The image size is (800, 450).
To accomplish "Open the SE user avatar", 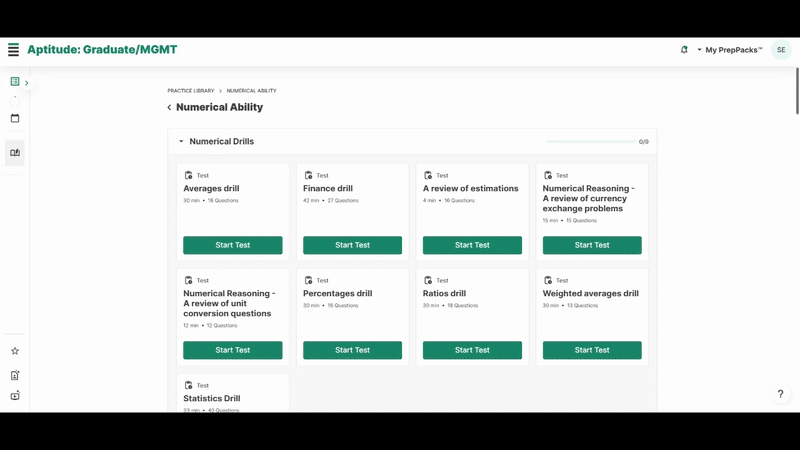I will (x=781, y=50).
